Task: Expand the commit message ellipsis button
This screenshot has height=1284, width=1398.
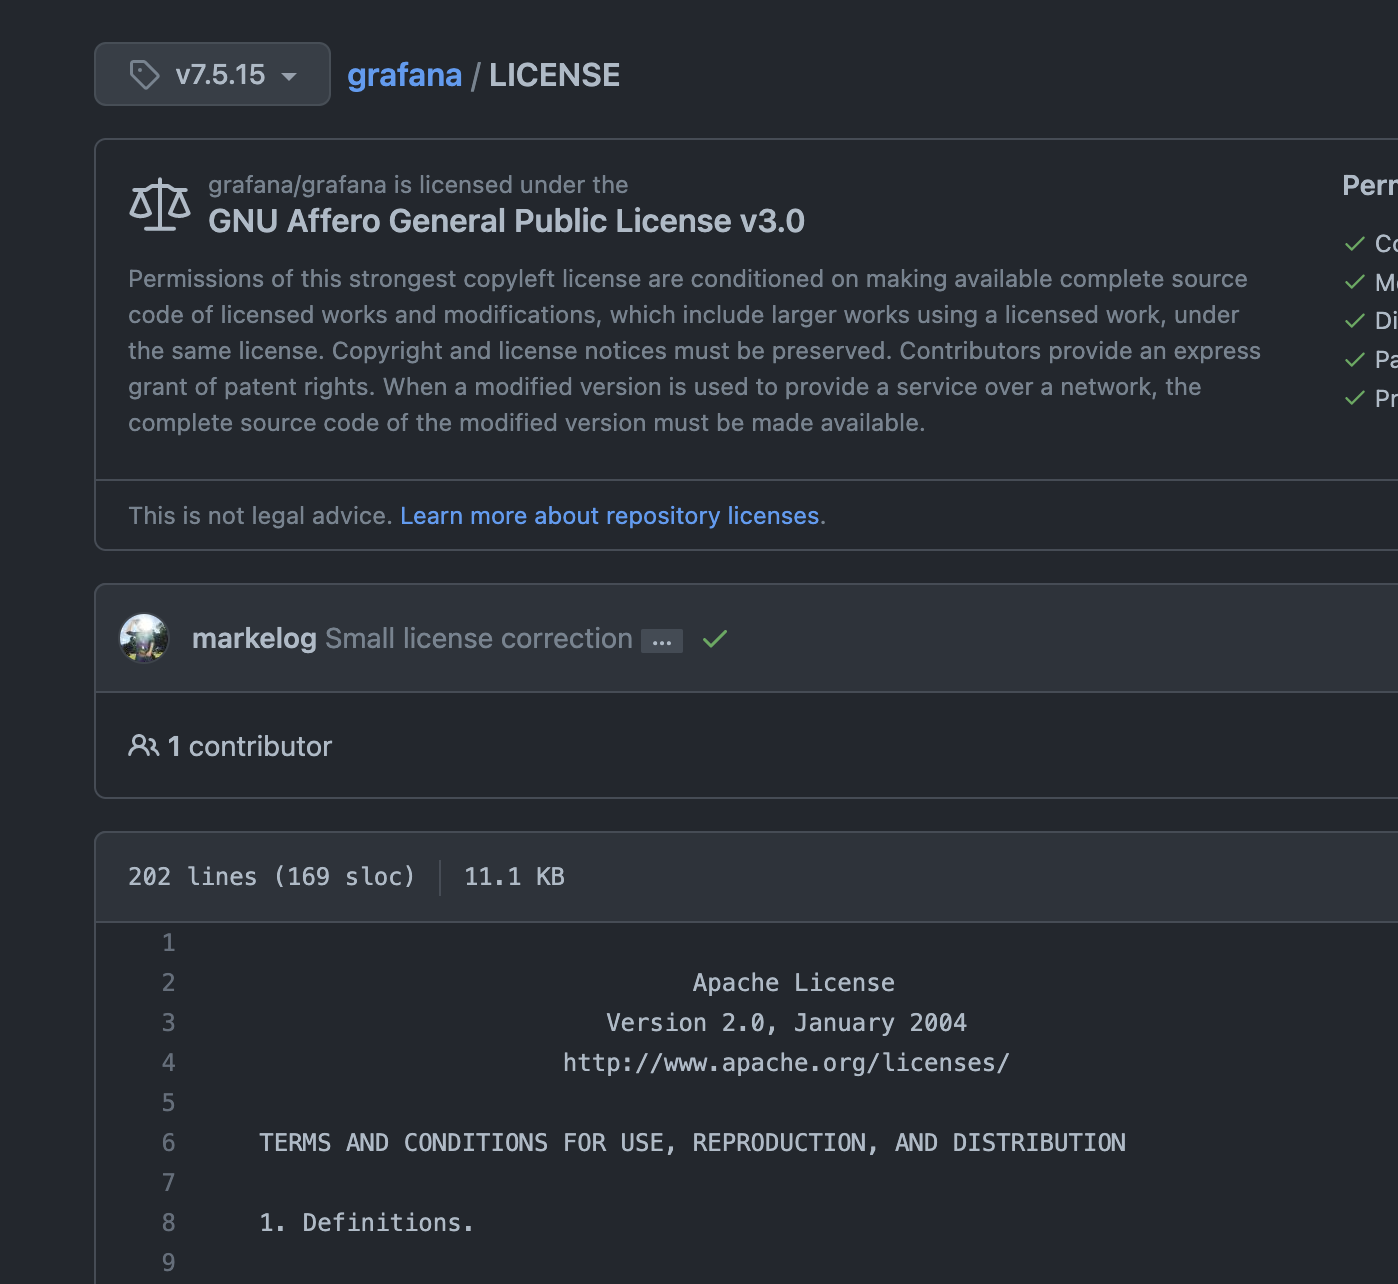Action: point(662,641)
